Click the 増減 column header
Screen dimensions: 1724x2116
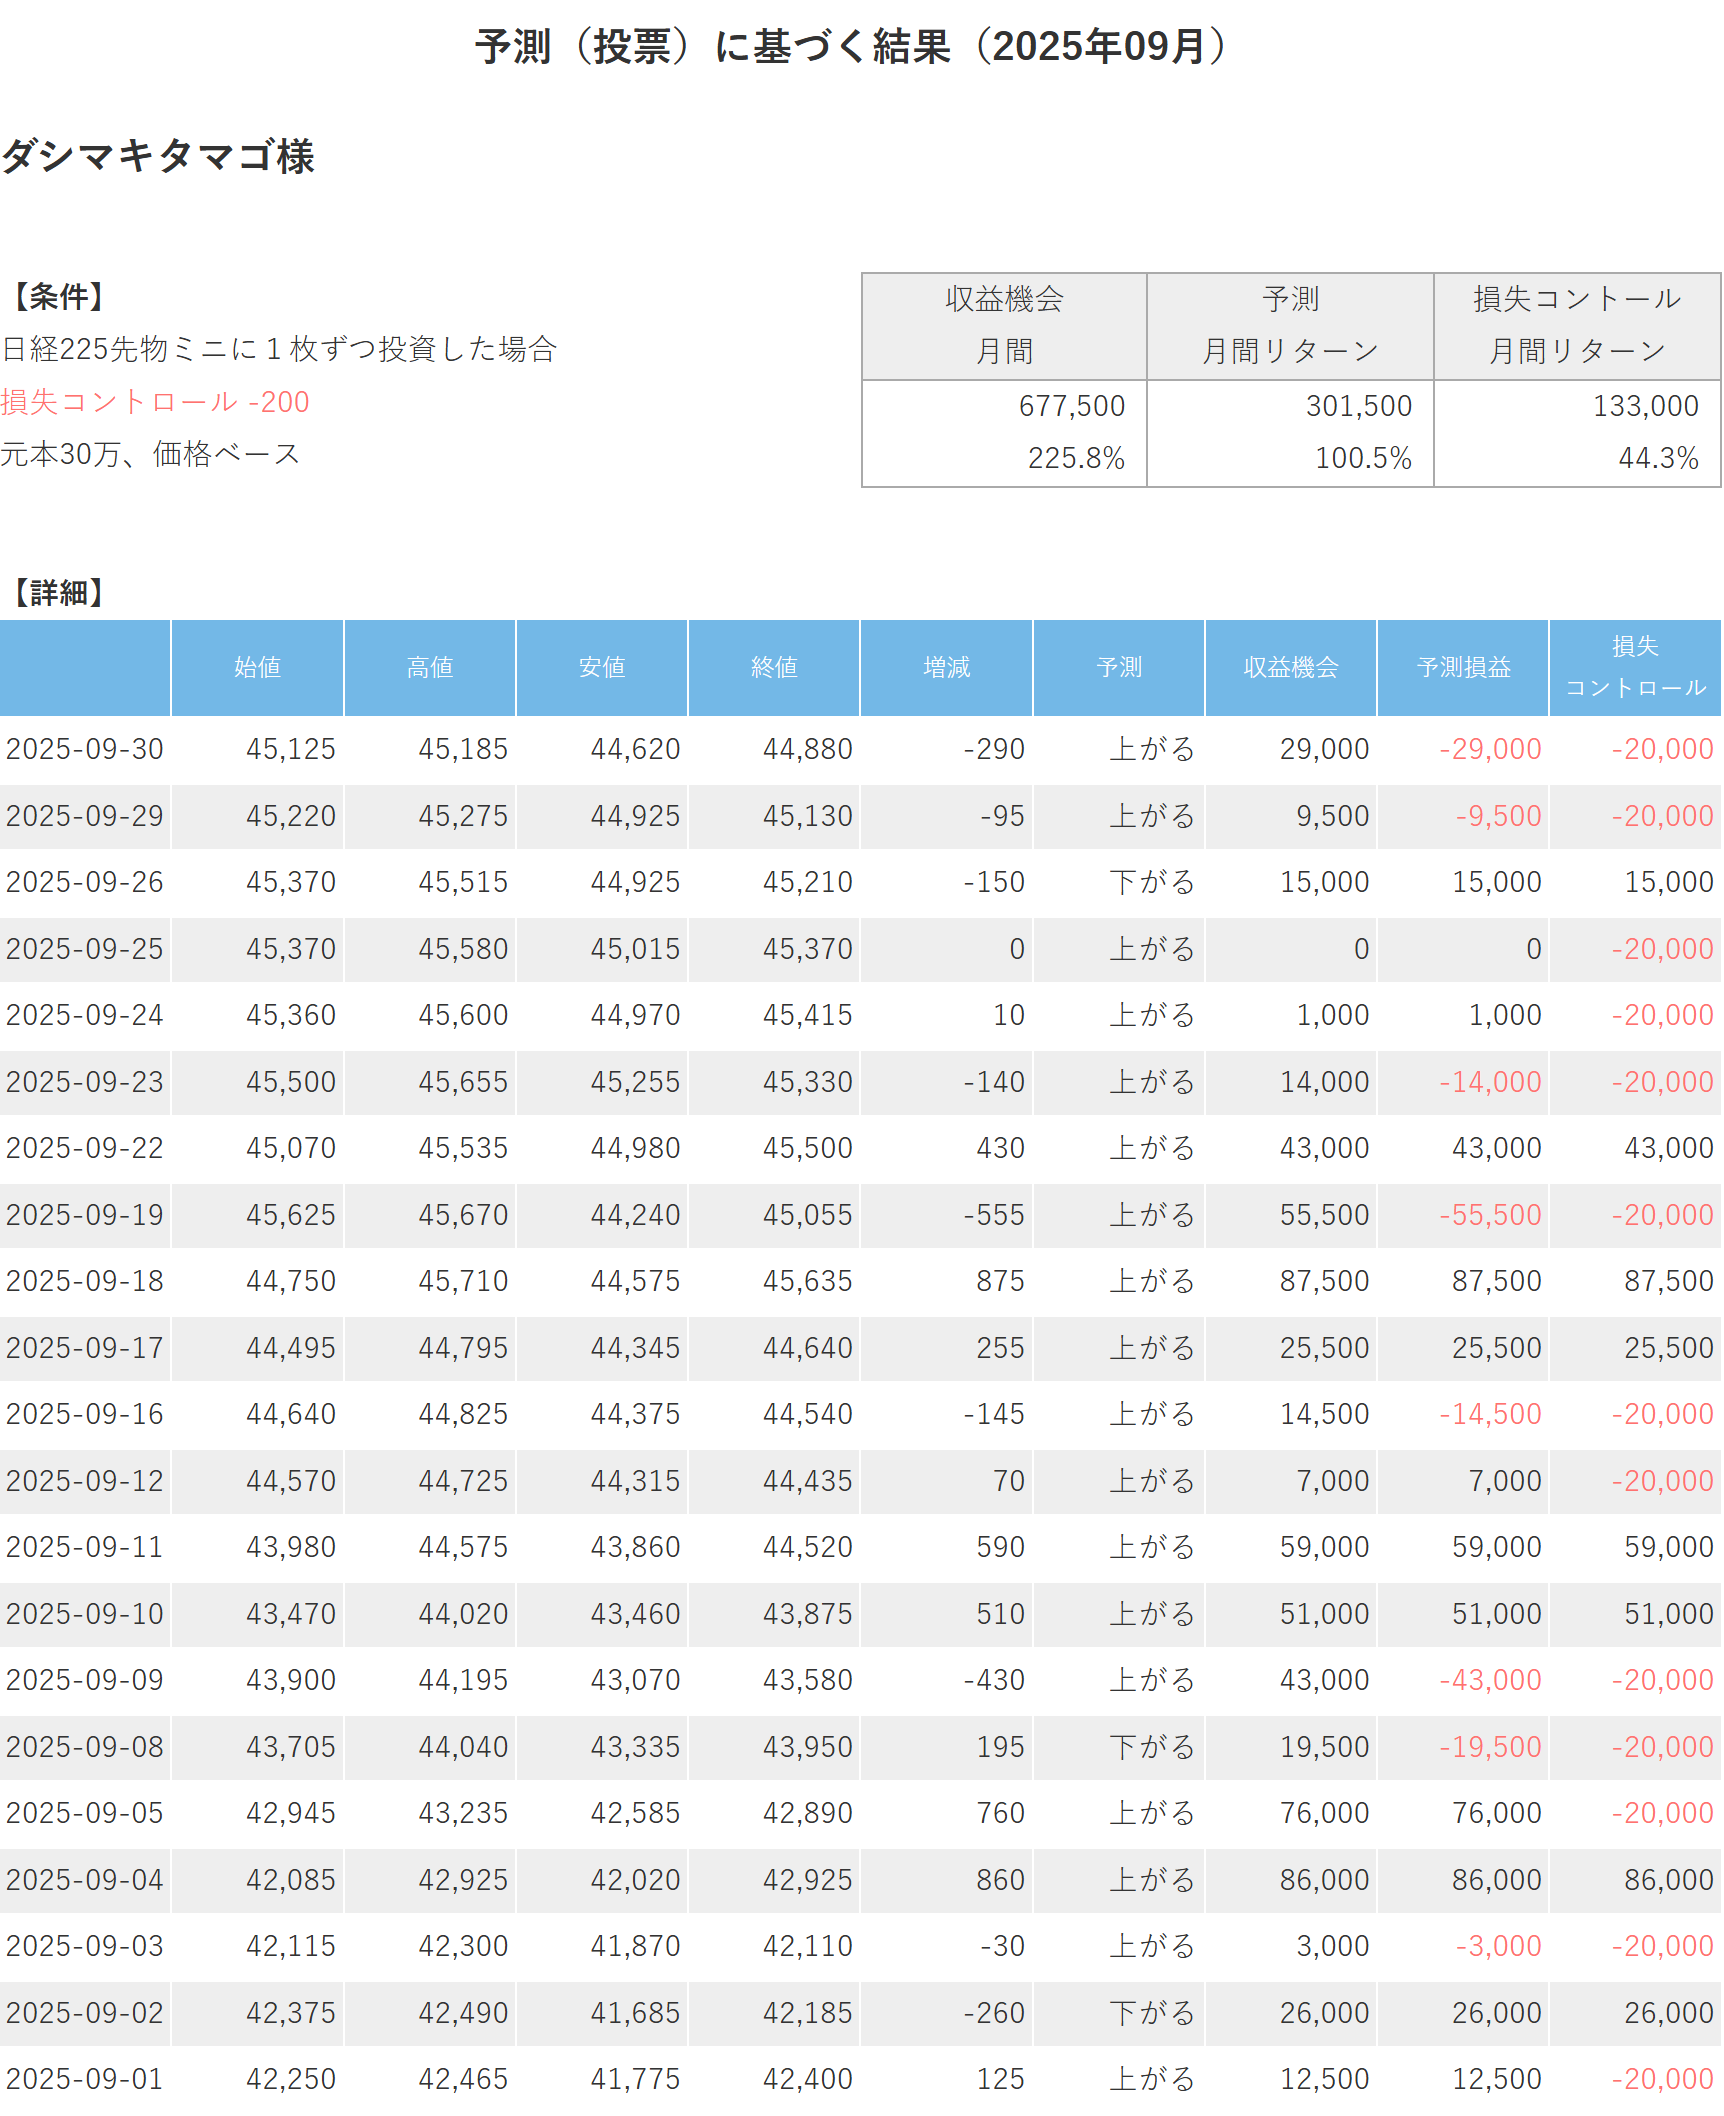[x=946, y=667]
